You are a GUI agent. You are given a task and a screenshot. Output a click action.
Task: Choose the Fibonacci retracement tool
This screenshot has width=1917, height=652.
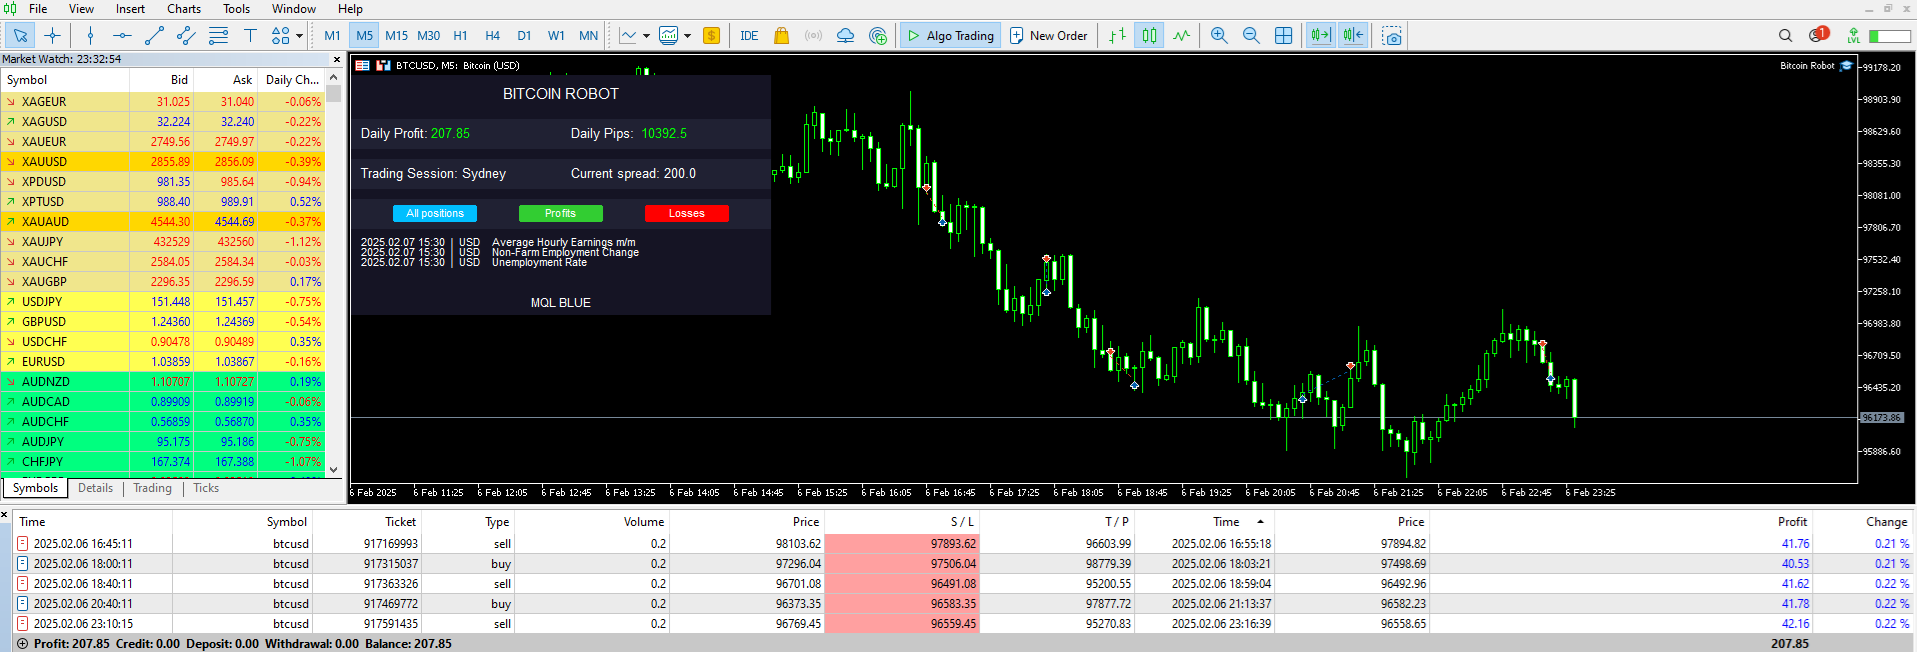click(218, 36)
